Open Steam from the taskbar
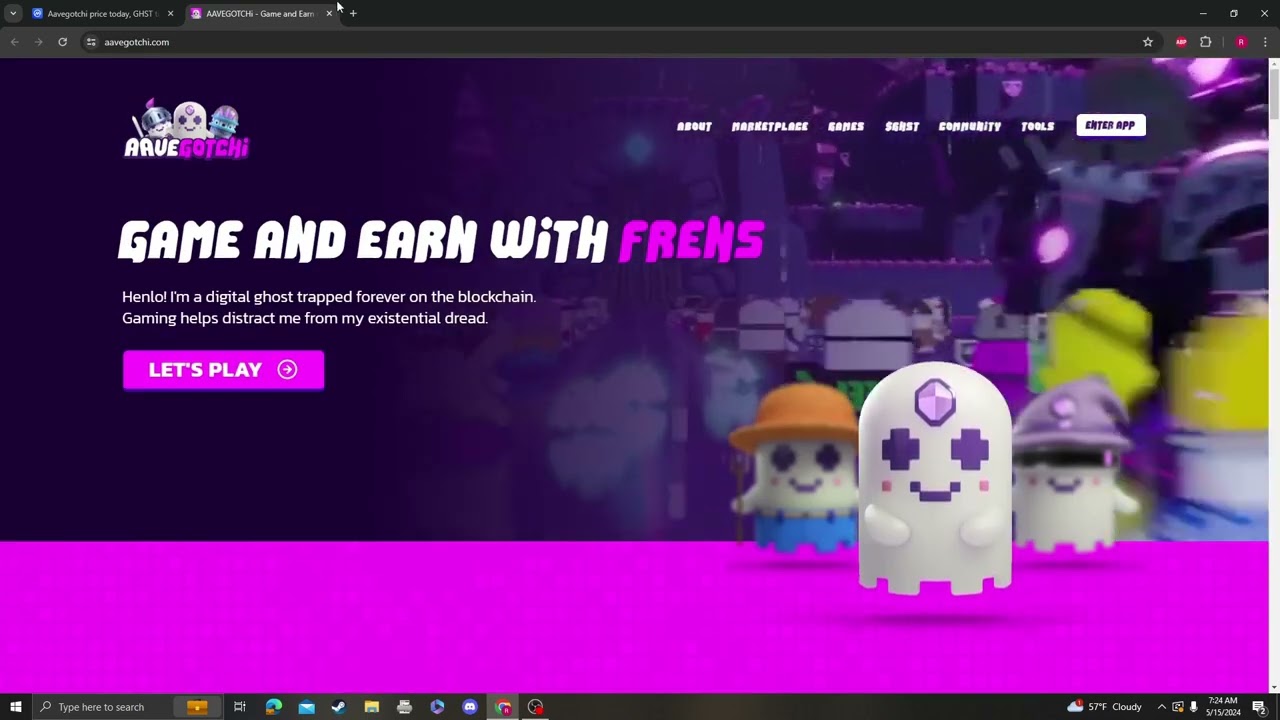The width and height of the screenshot is (1280, 720). click(x=338, y=707)
